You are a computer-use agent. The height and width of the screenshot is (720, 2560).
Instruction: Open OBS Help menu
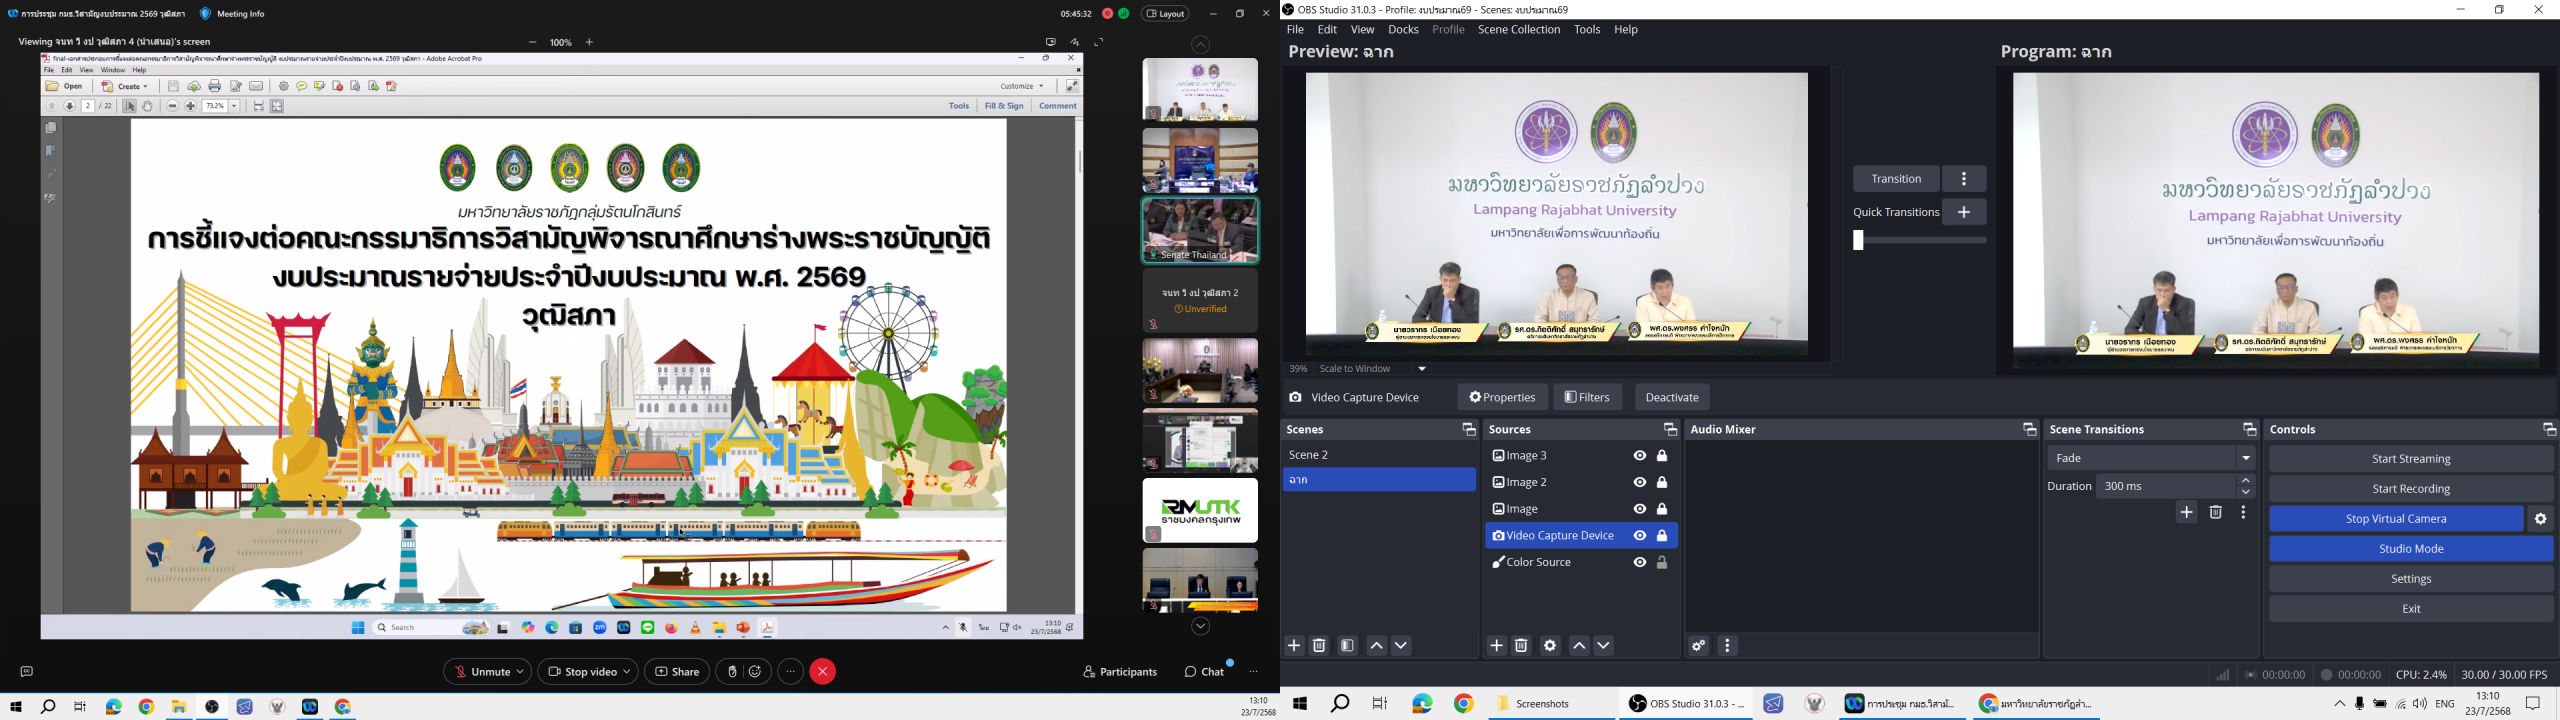click(x=1626, y=30)
